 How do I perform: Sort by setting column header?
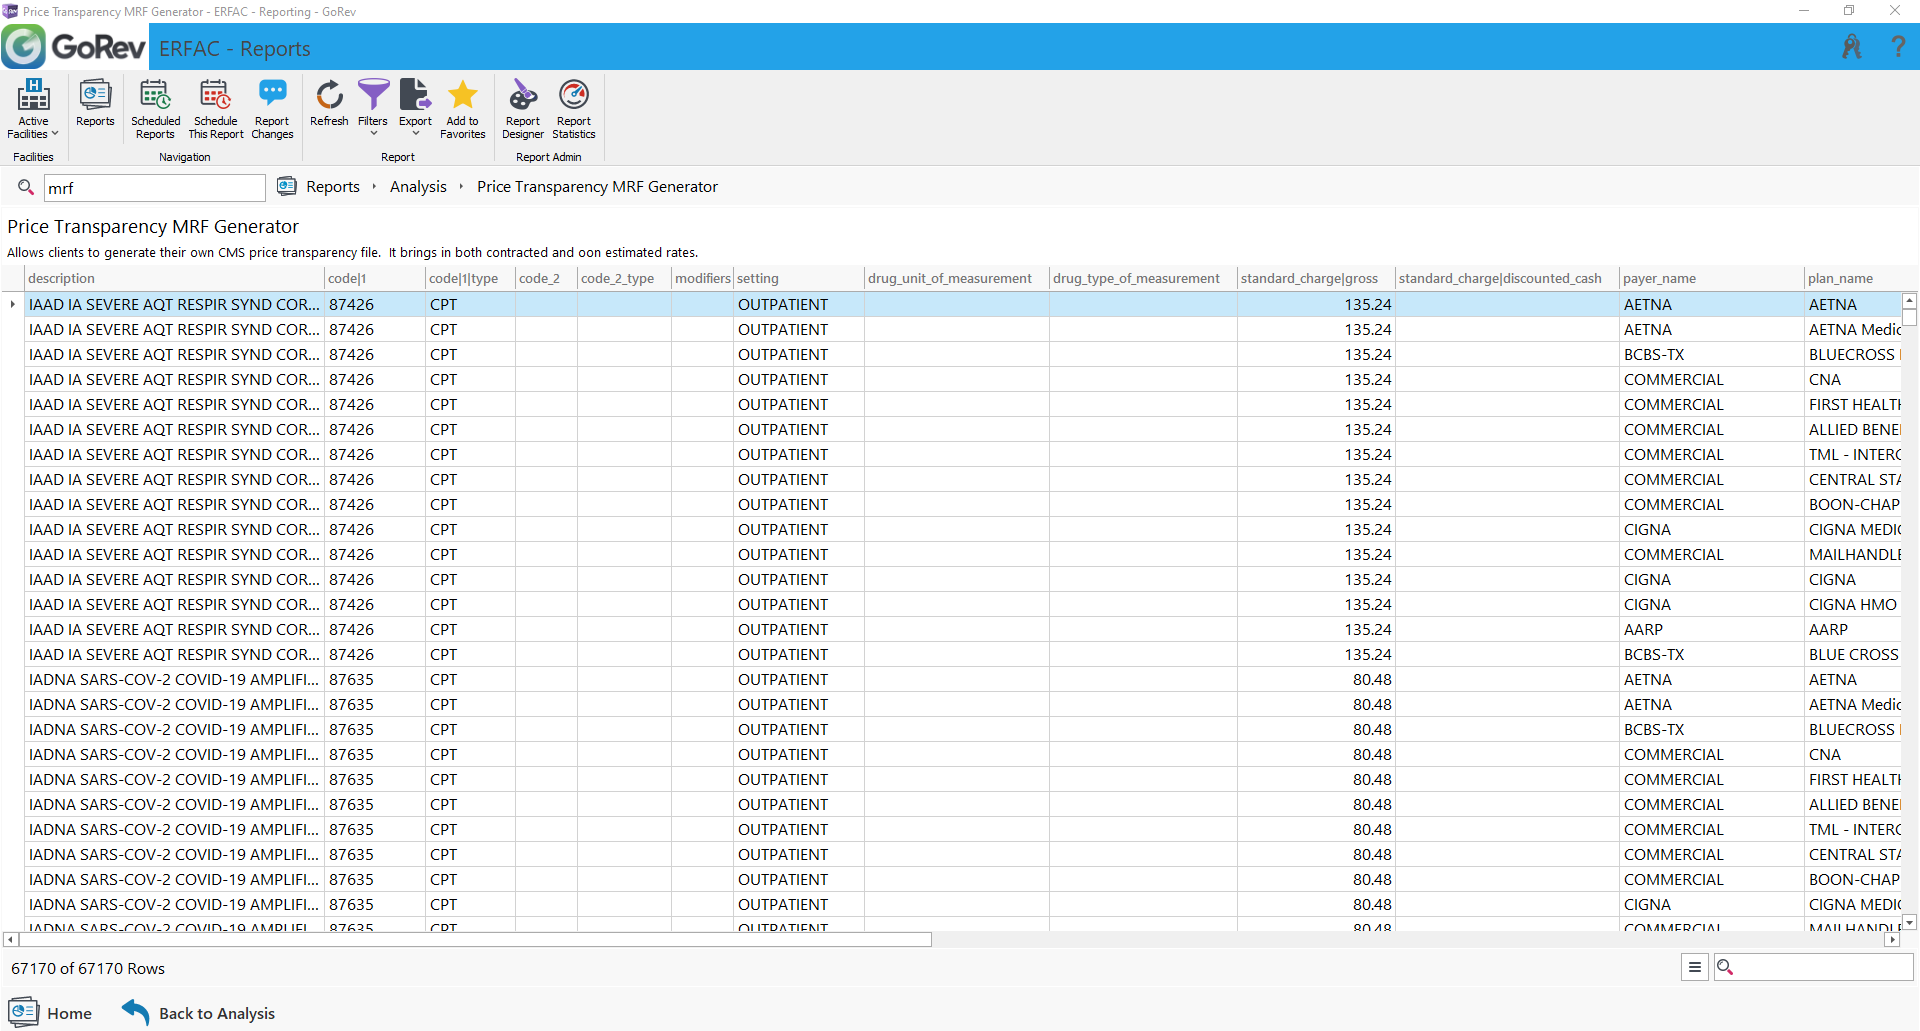799,278
